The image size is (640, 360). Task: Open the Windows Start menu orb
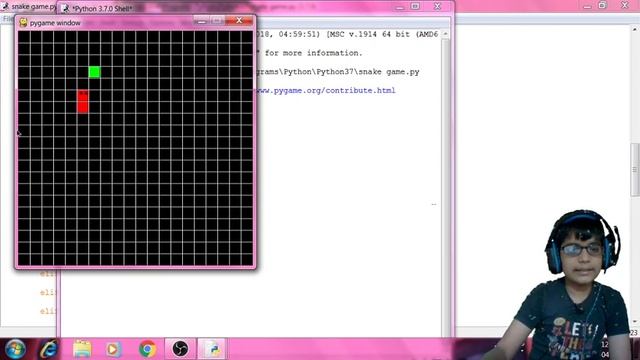click(x=16, y=349)
